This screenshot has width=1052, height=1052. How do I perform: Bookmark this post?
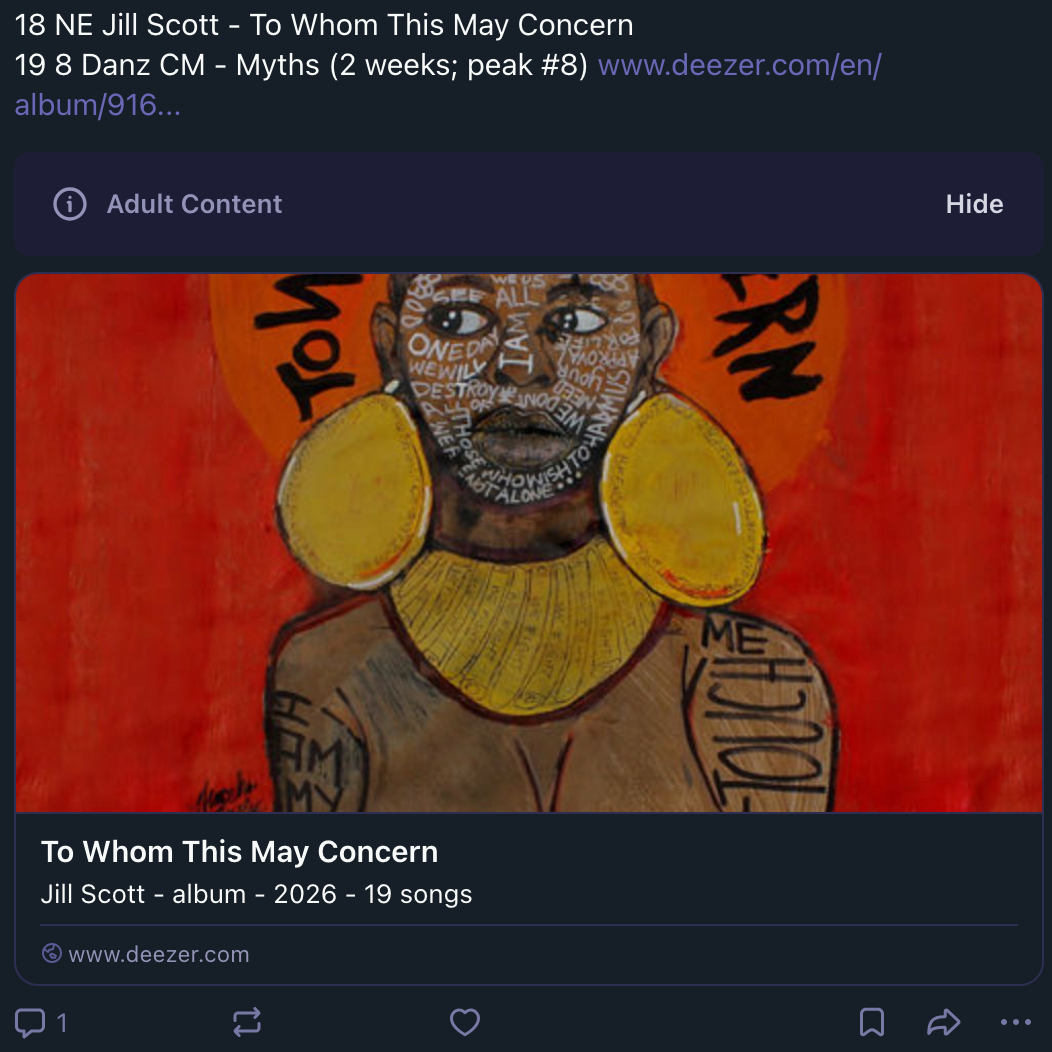point(871,1022)
